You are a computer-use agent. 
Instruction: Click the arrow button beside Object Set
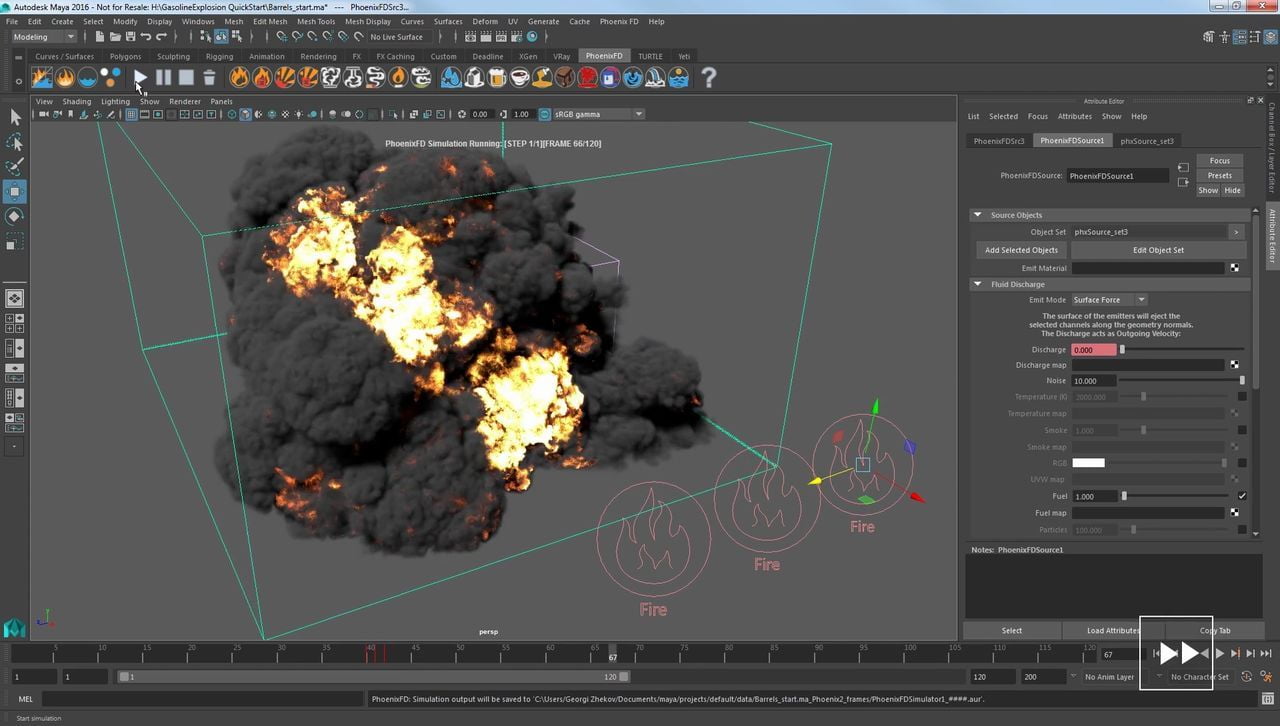(x=1236, y=232)
